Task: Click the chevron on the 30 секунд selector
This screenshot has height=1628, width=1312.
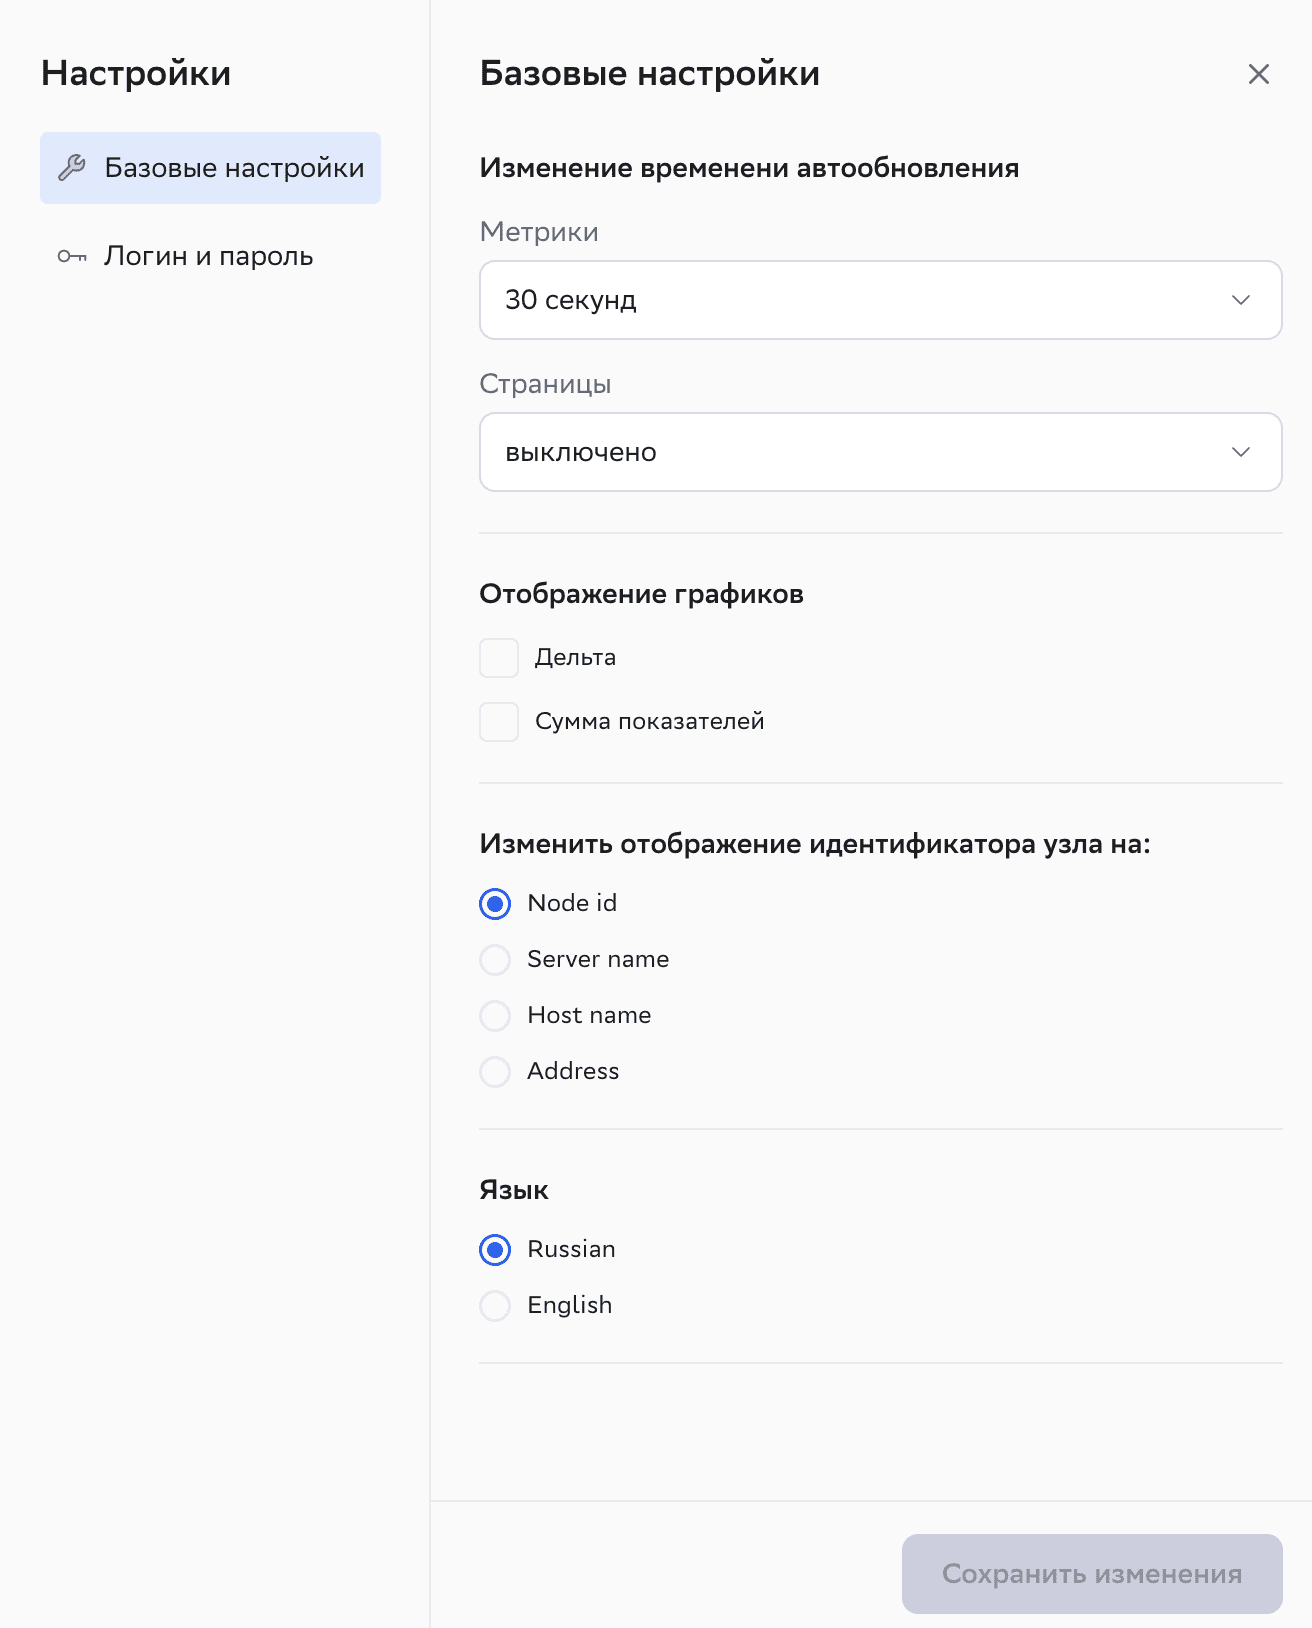Action: click(x=1240, y=300)
